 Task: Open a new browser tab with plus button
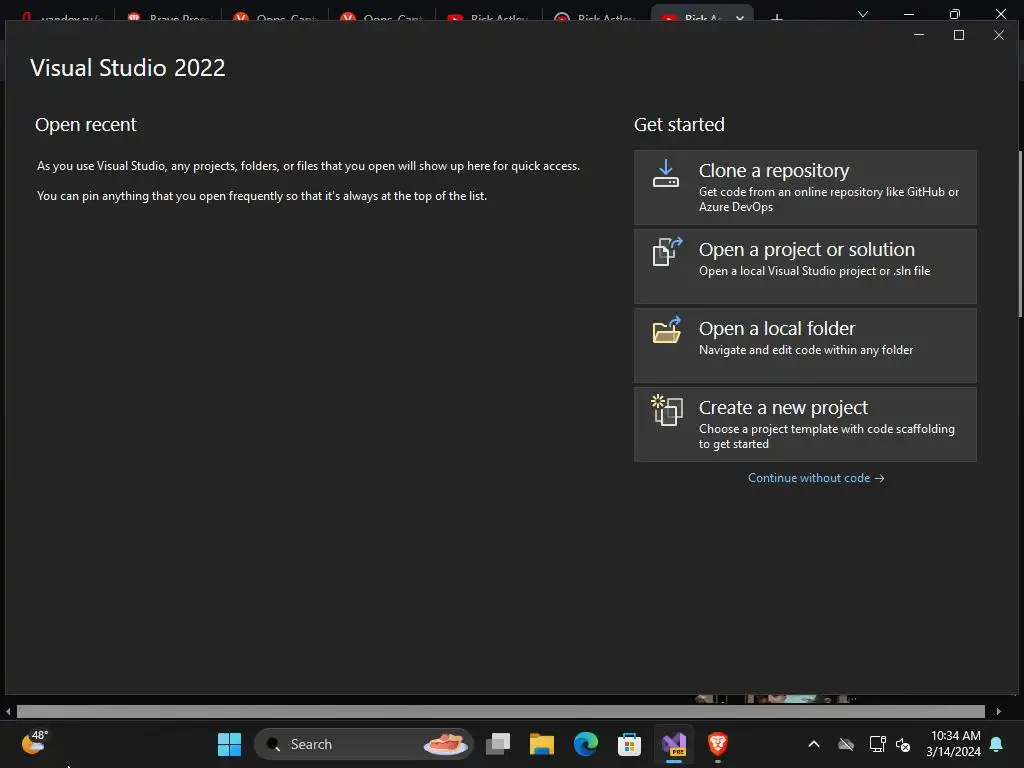click(776, 17)
